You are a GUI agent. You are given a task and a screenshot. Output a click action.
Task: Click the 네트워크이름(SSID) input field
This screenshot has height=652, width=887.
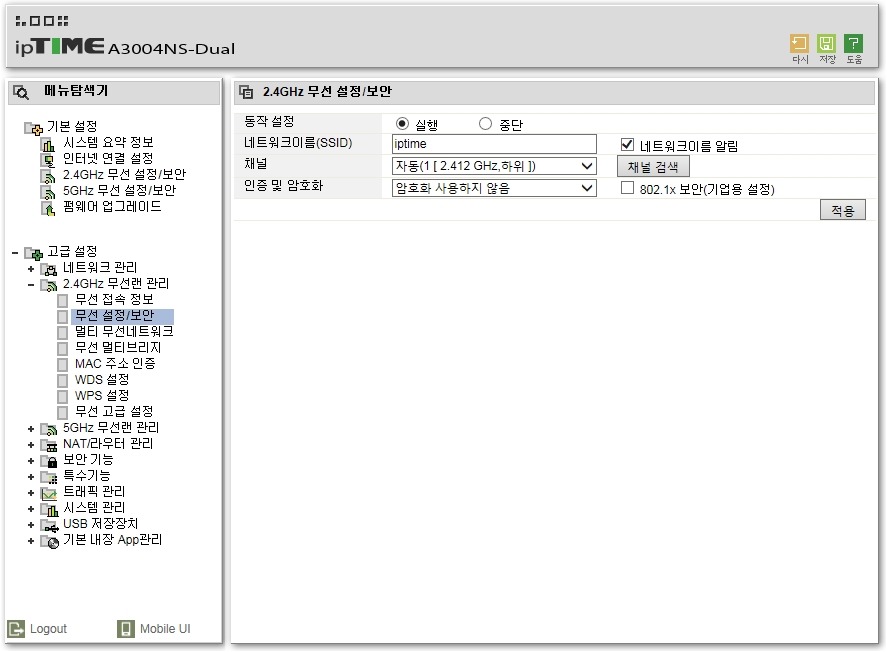[494, 144]
